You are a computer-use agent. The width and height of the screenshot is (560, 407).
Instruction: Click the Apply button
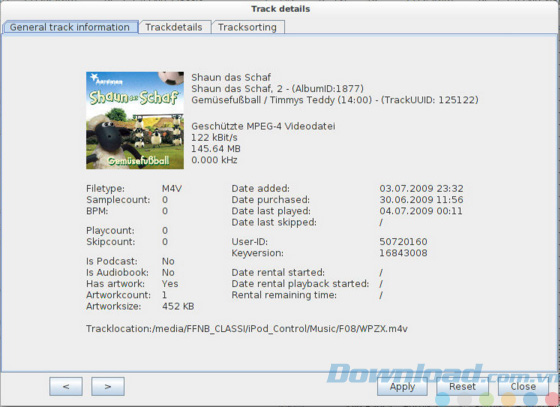coord(402,386)
